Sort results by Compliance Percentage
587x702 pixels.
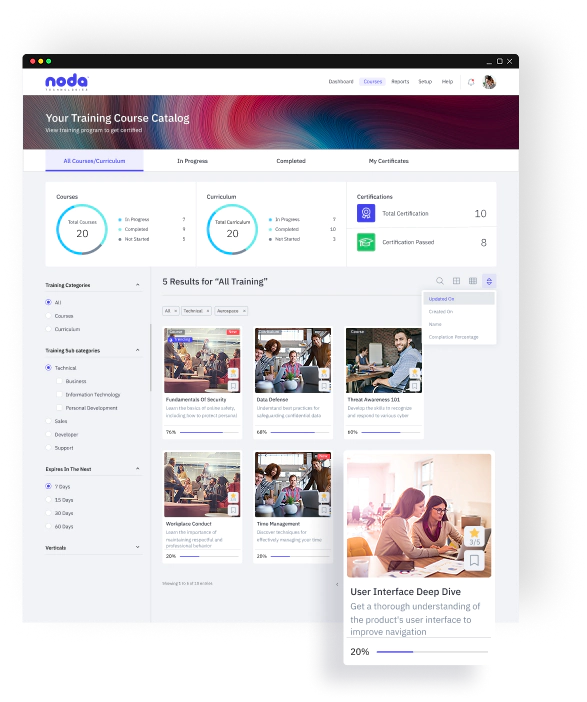pyautogui.click(x=454, y=337)
